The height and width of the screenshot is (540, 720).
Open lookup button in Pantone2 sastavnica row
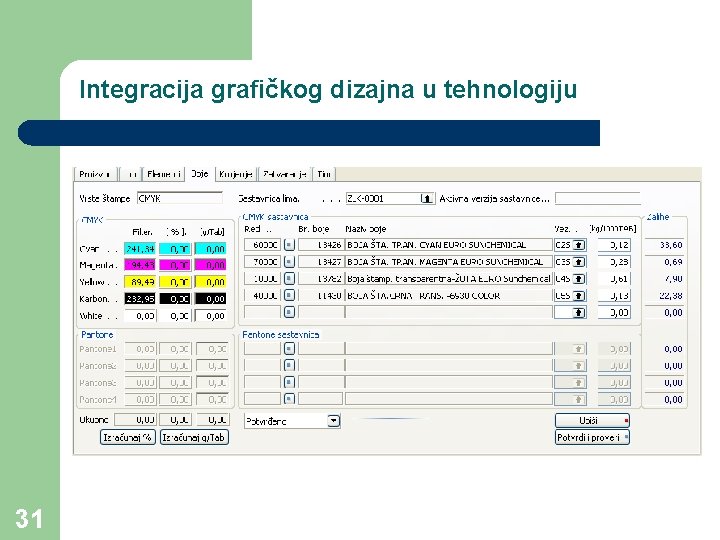click(289, 366)
